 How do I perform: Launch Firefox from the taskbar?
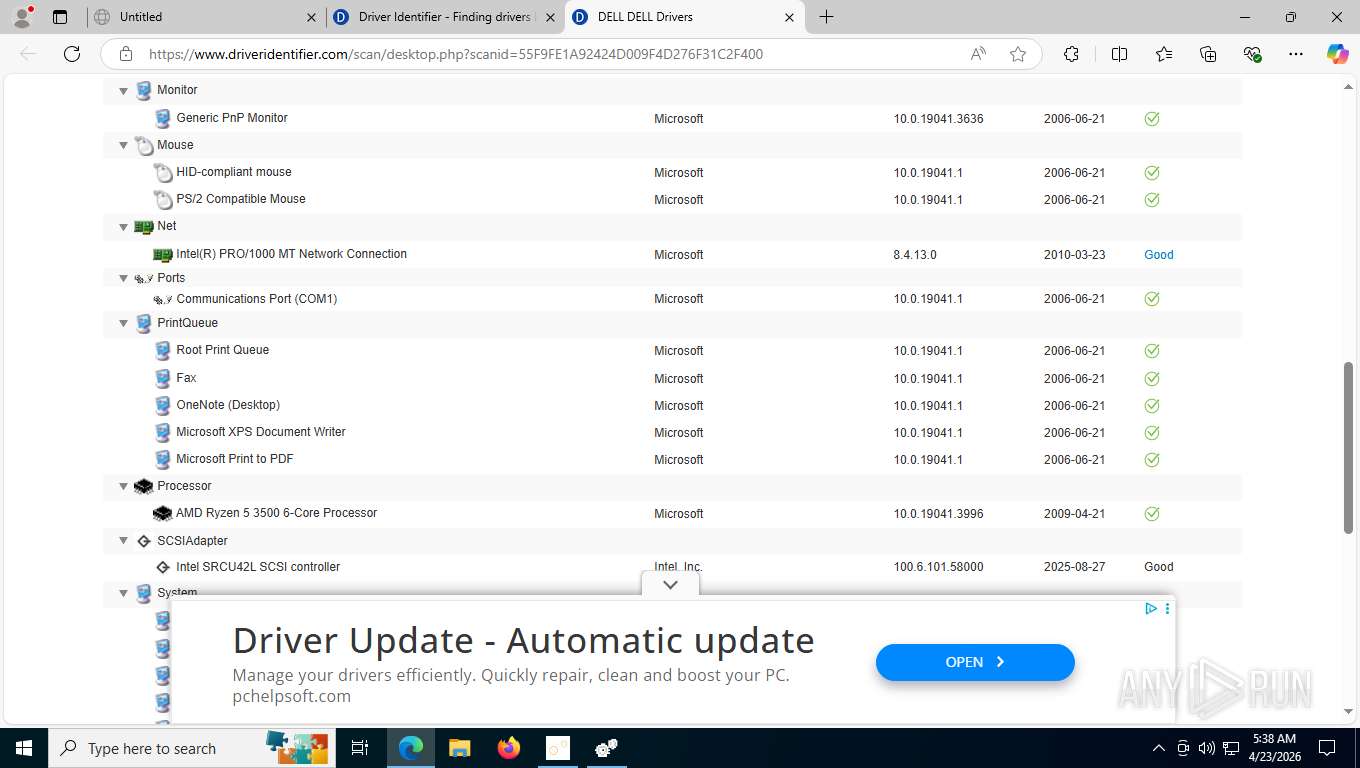tap(509, 748)
